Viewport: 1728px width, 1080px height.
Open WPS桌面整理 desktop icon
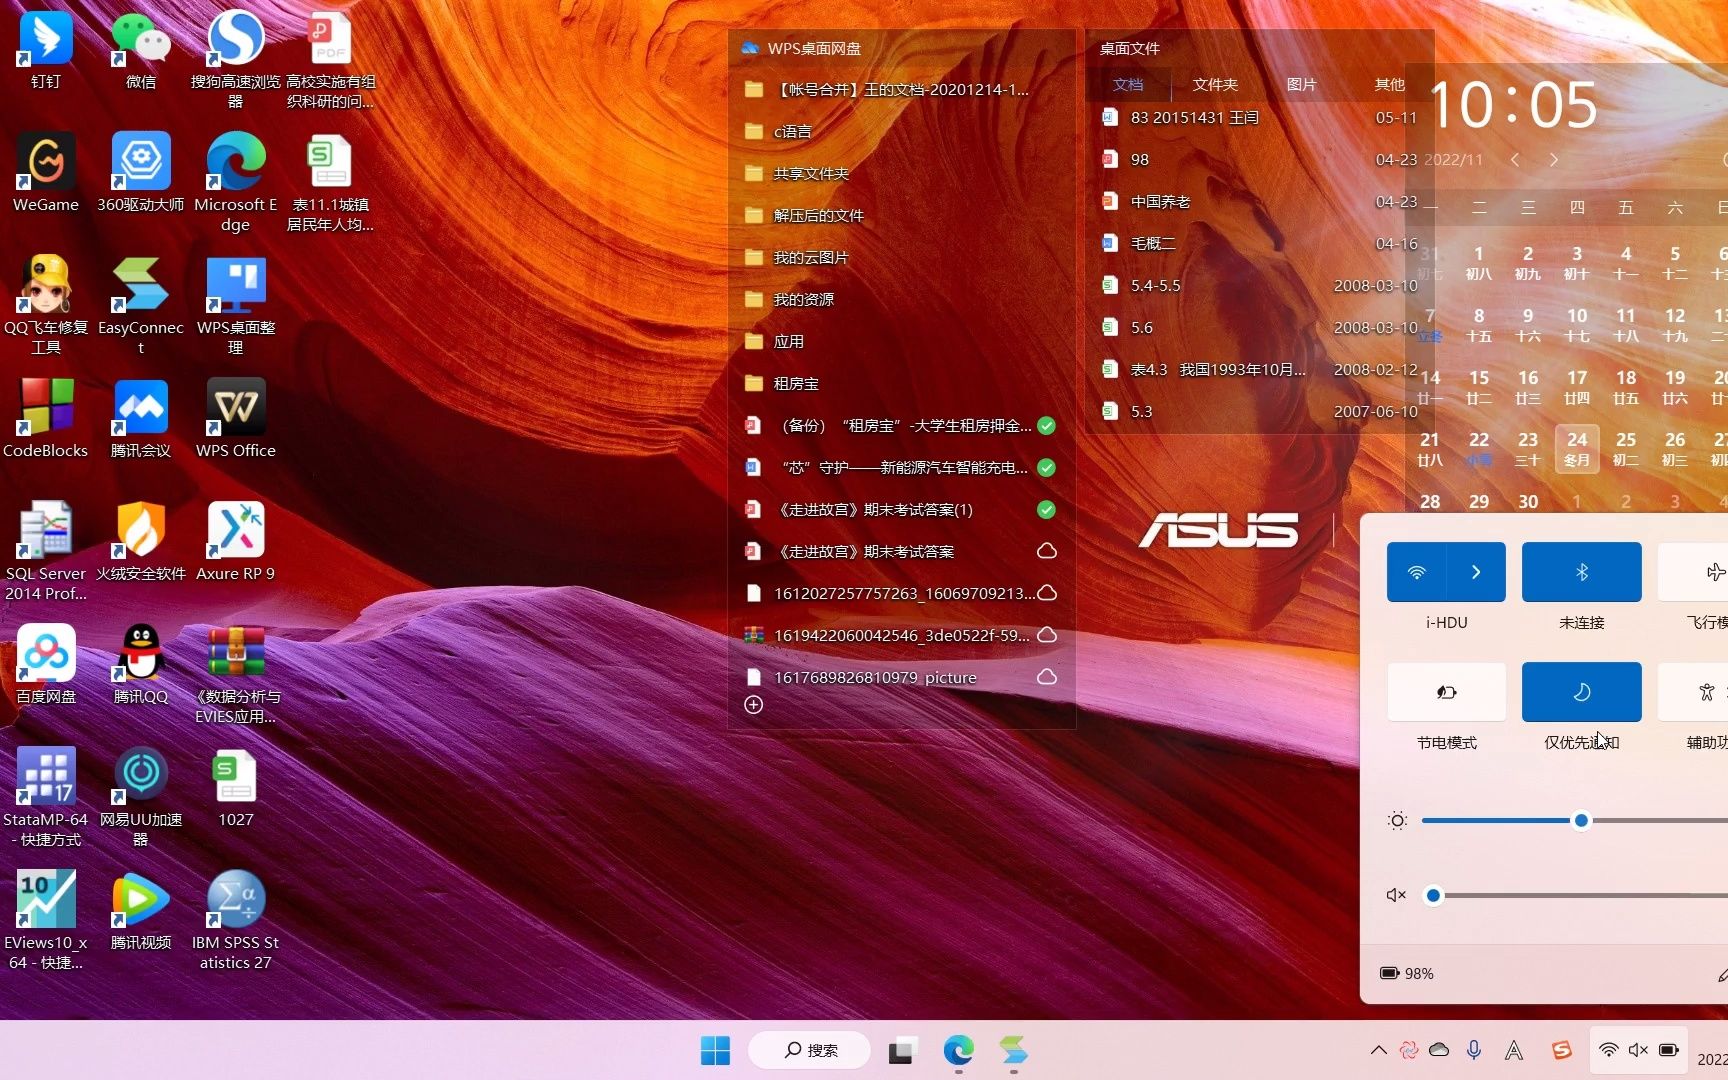tap(235, 304)
